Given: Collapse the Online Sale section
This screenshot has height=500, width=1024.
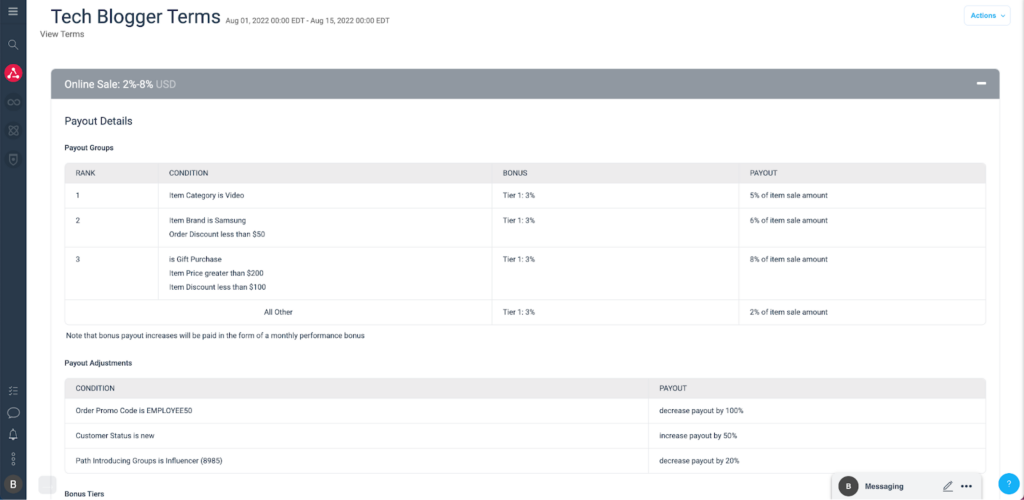Looking at the screenshot, I should click(981, 84).
